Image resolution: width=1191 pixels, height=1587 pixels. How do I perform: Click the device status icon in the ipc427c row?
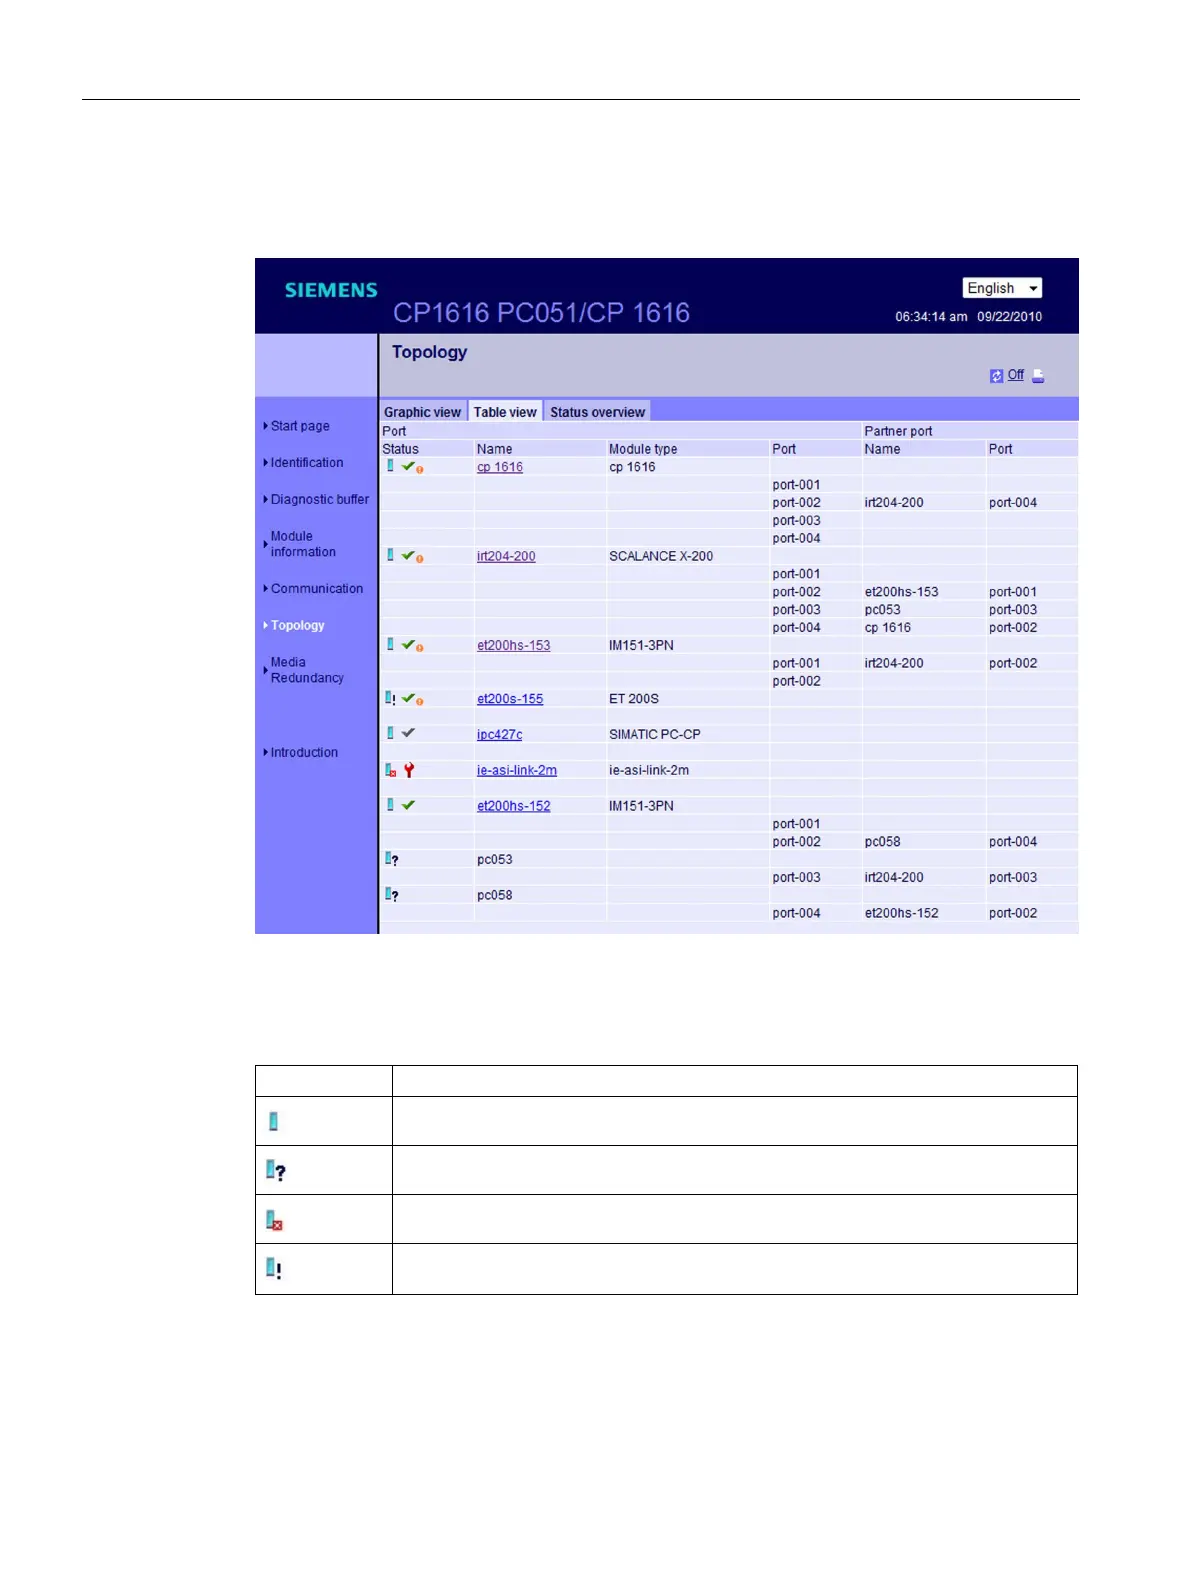pyautogui.click(x=390, y=733)
